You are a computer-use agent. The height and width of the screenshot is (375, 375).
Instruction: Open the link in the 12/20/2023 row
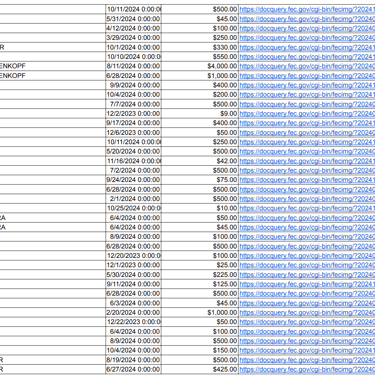307,256
